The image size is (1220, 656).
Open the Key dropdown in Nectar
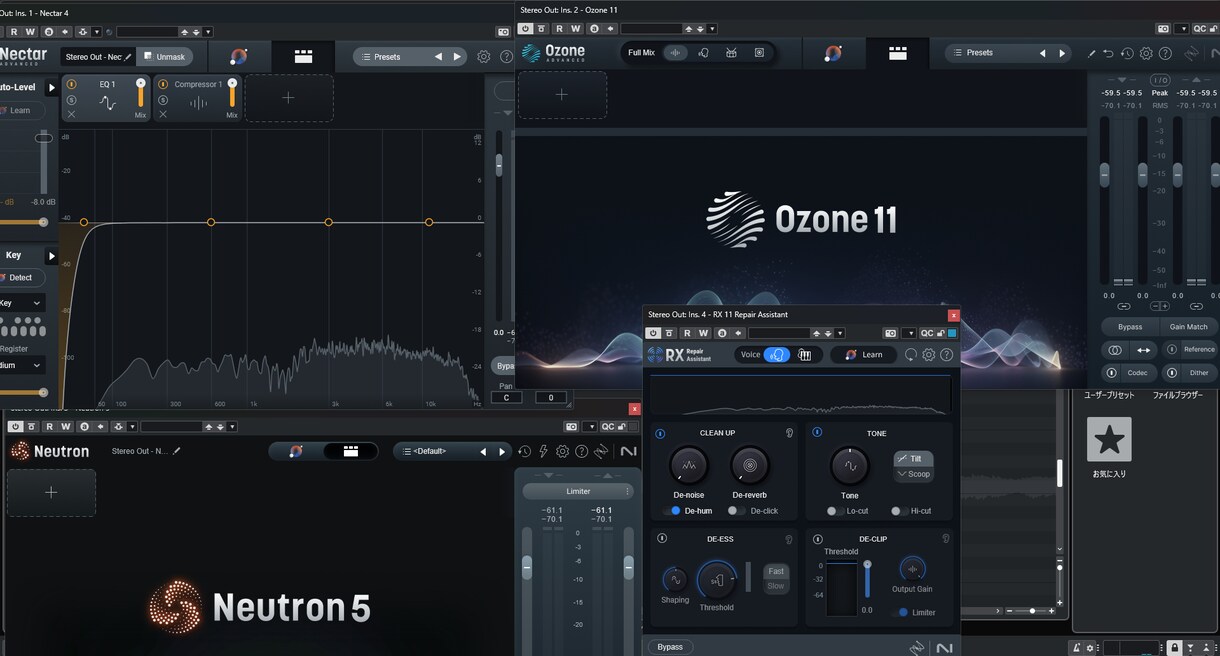22,303
